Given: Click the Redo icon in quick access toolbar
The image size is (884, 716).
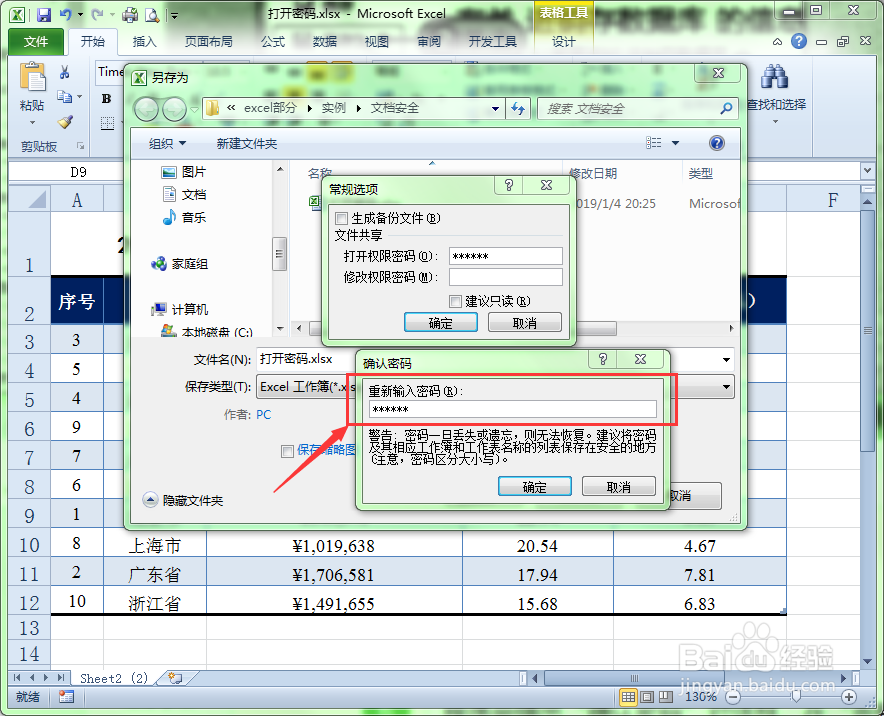Looking at the screenshot, I should point(98,15).
